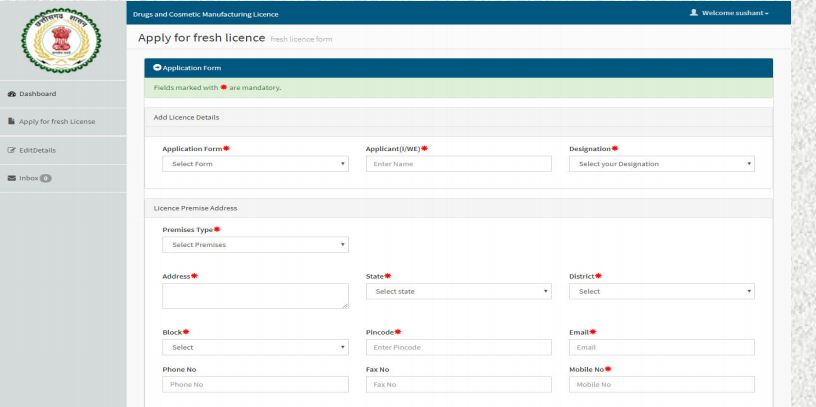Choose a District from the dropdown
Image resolution: width=816 pixels, height=407 pixels.
(x=660, y=292)
